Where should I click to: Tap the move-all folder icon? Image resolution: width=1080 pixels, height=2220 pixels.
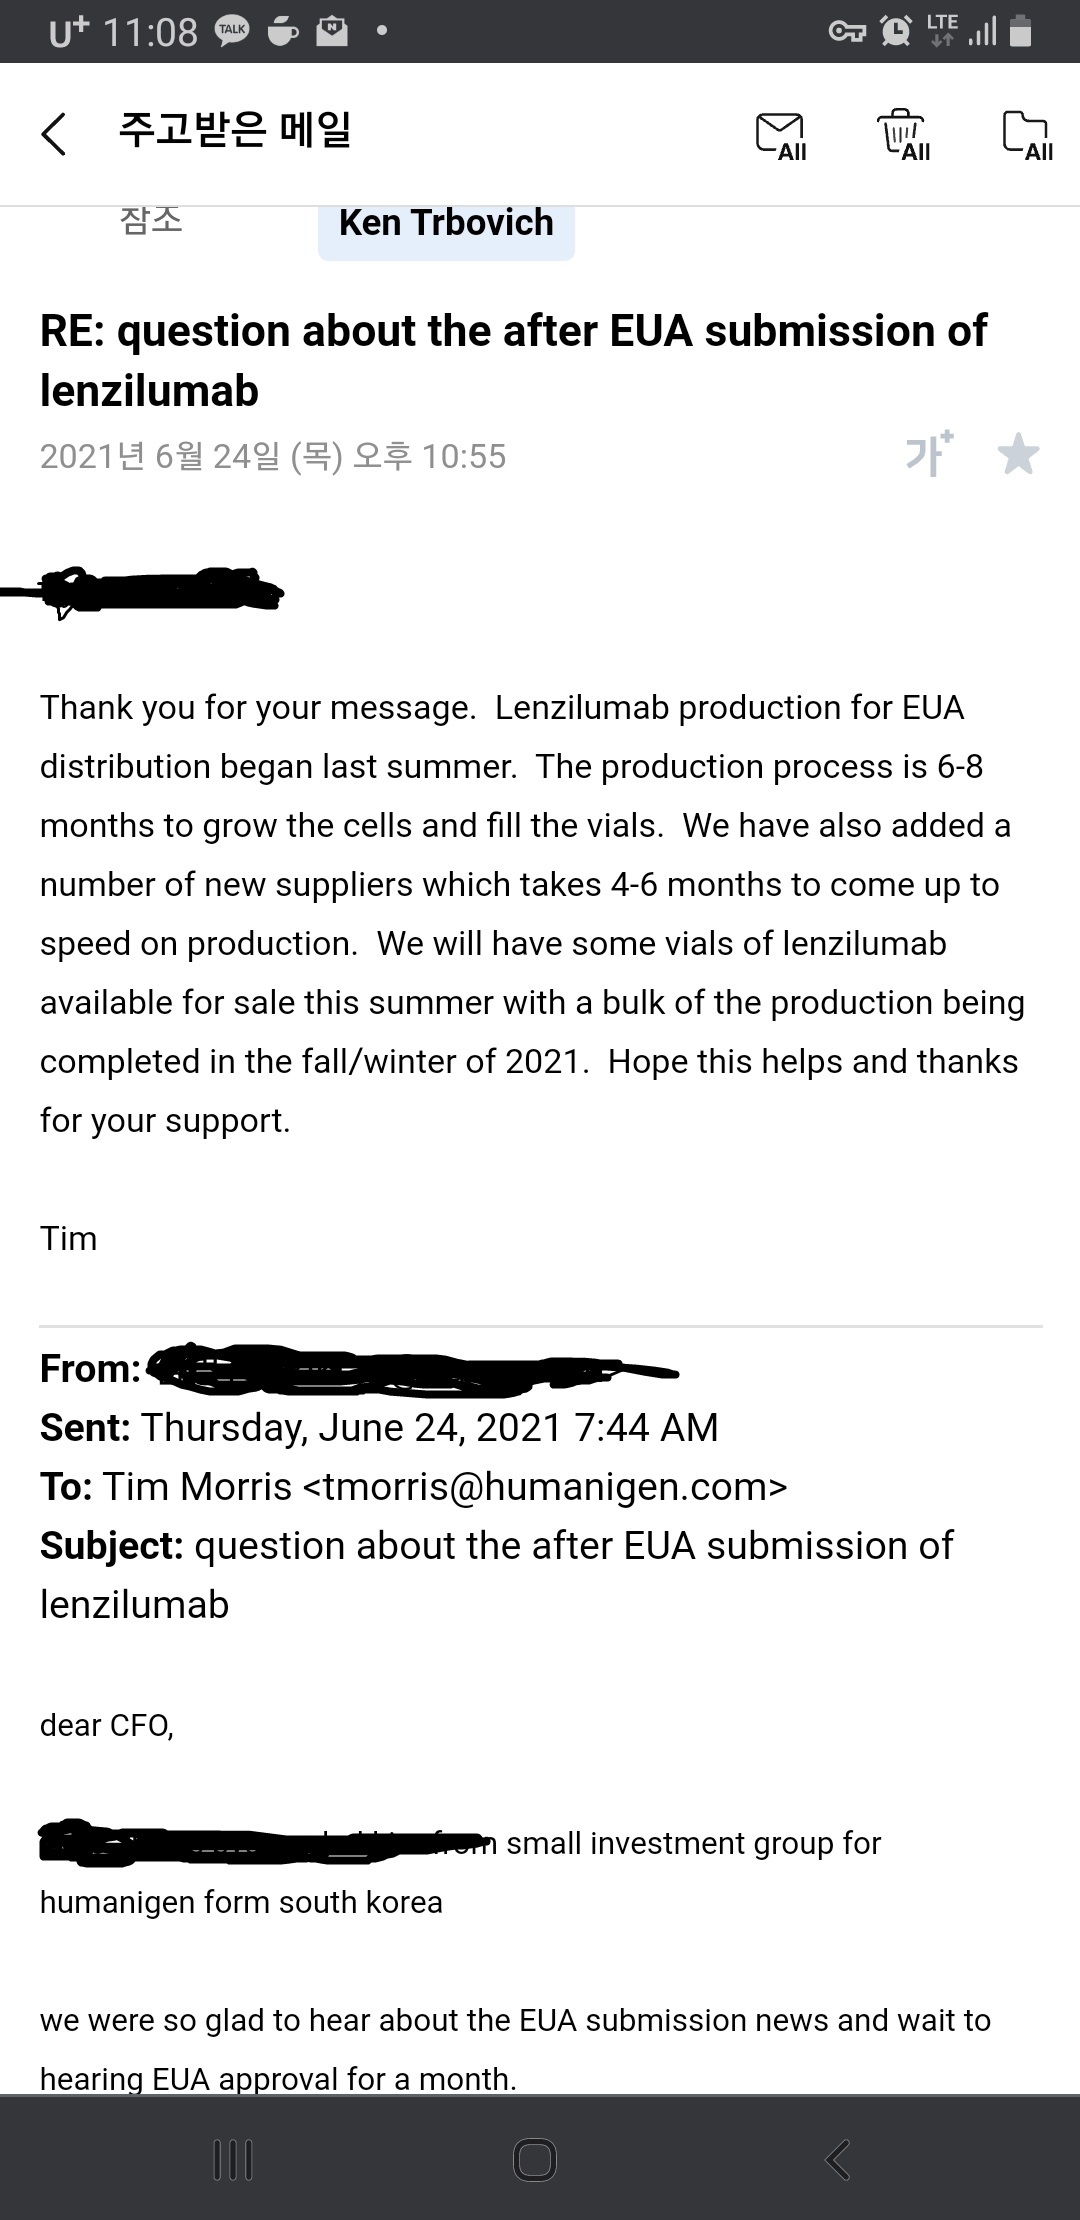tap(1027, 134)
